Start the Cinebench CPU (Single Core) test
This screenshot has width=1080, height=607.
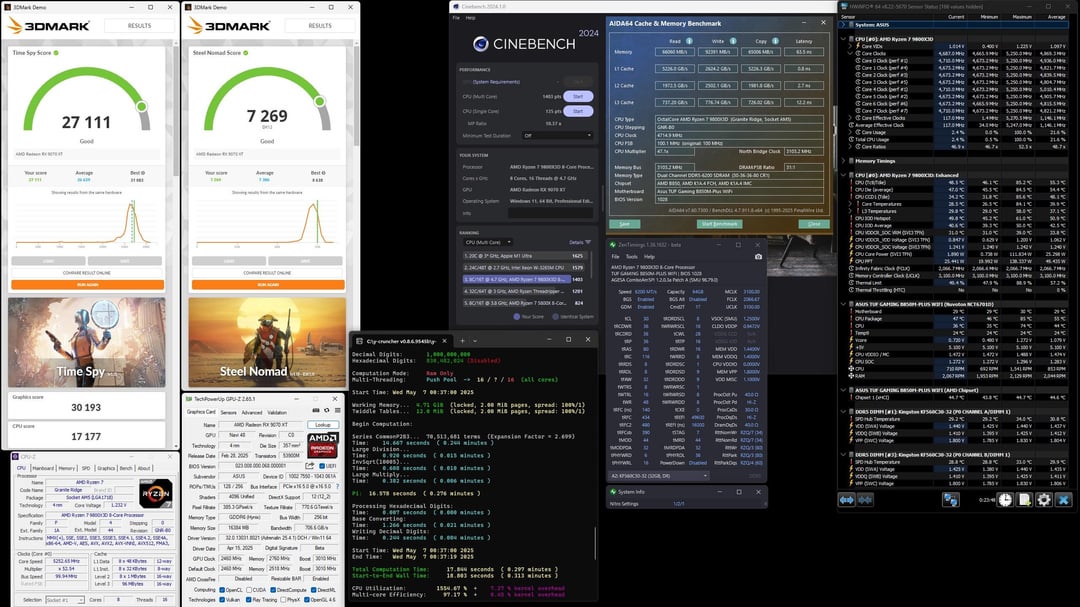[578, 111]
